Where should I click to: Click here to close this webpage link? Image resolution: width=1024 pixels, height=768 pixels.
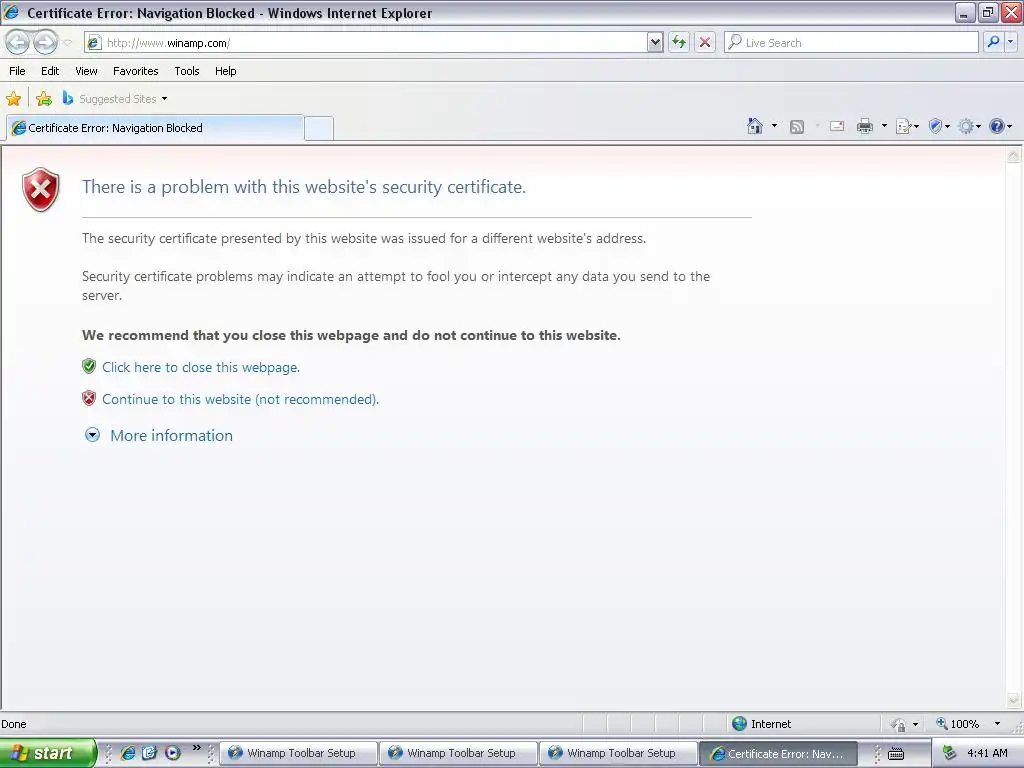(x=200, y=367)
